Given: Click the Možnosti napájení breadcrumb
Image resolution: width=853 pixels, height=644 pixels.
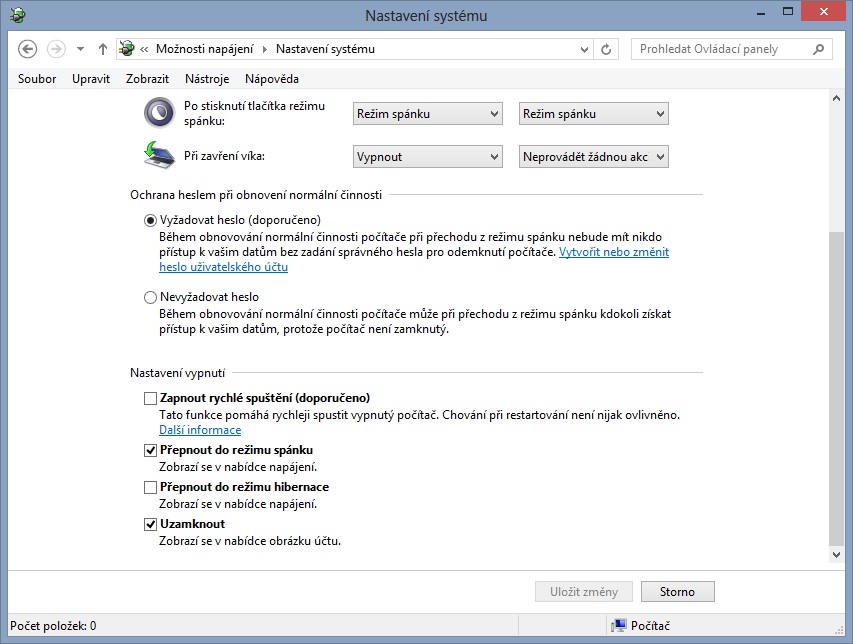Looking at the screenshot, I should coord(205,49).
